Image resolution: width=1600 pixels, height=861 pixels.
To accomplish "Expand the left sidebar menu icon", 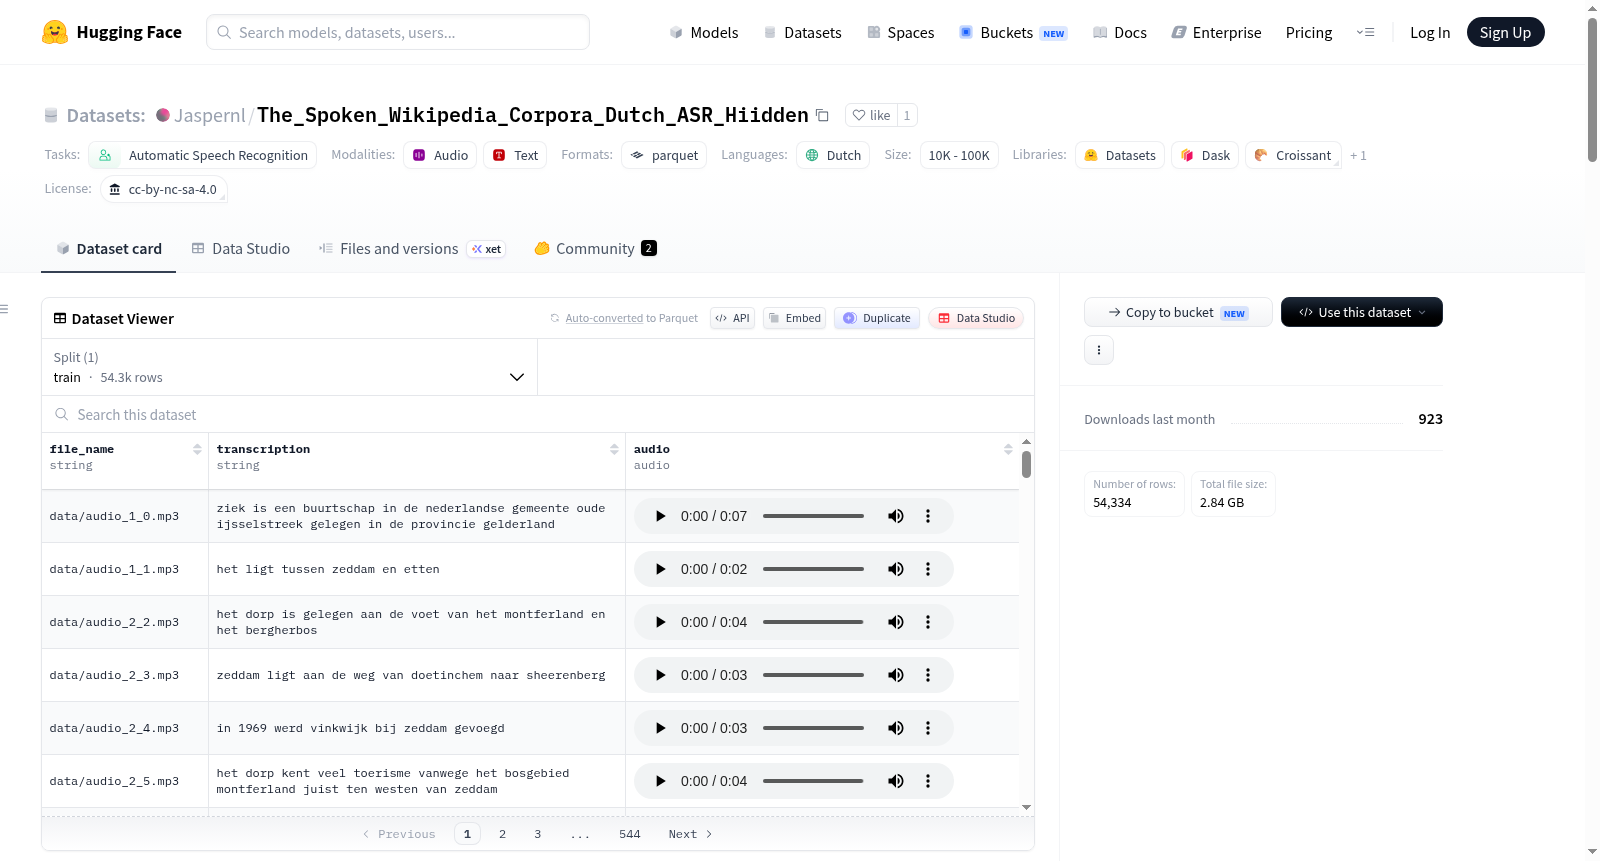I will [5, 309].
